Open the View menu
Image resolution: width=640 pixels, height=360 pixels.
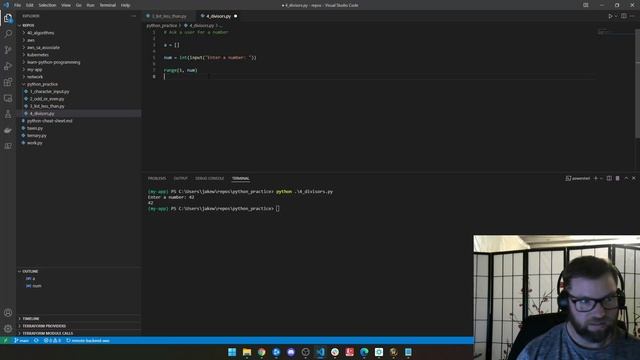pyautogui.click(x=66, y=5)
